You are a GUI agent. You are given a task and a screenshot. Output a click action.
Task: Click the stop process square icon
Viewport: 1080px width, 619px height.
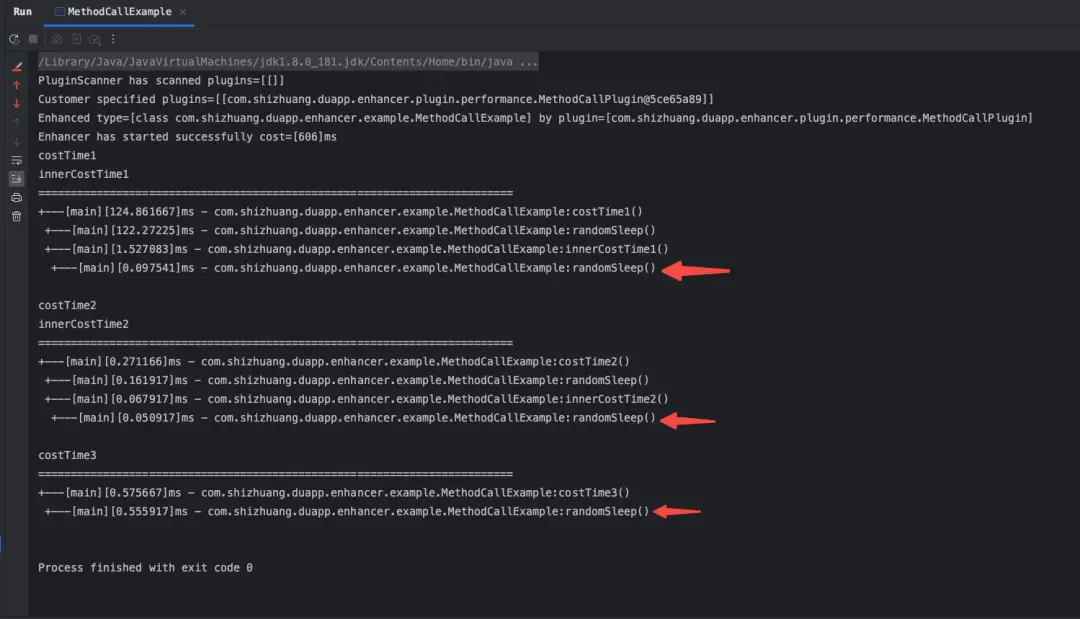click(x=33, y=39)
